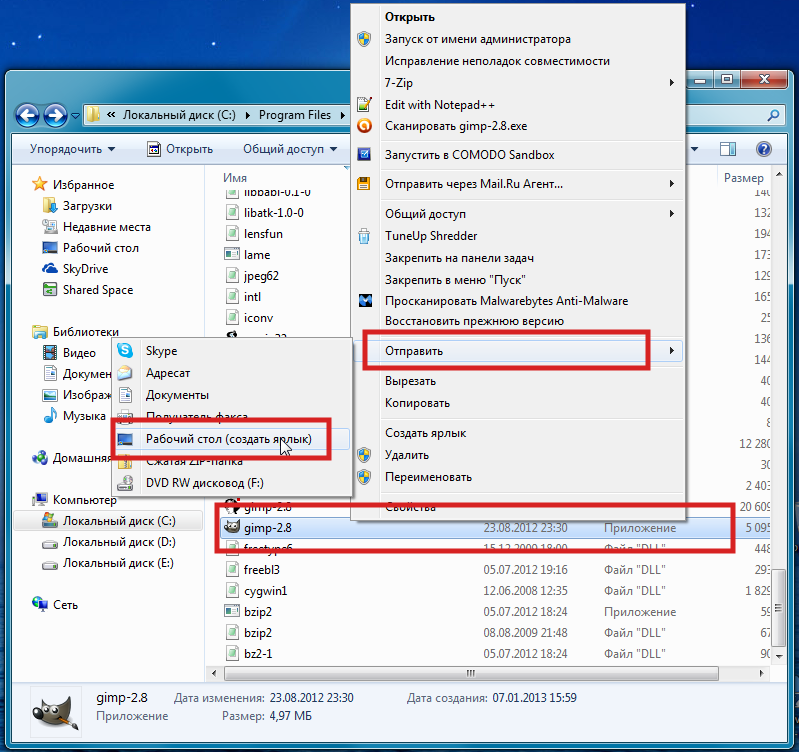
Task: Click the Имя column header
Action: coord(235,178)
